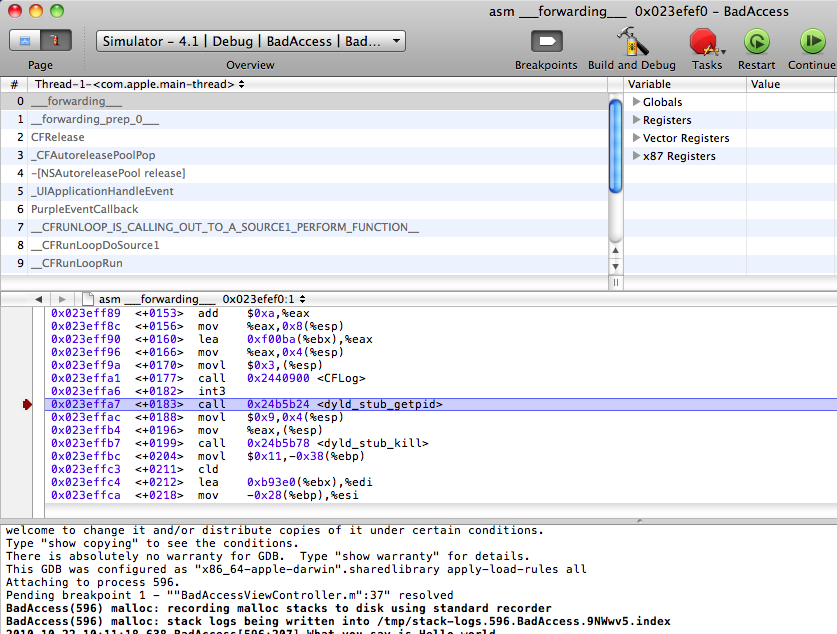This screenshot has height=634, width=837.
Task: Click the Value column header
Action: (x=791, y=84)
